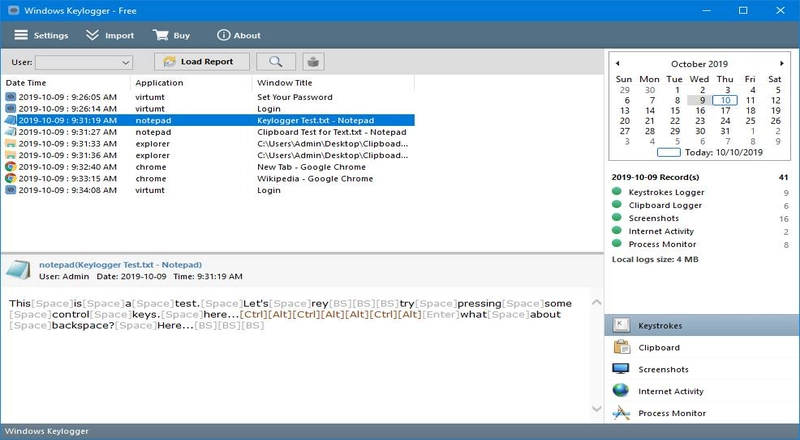Viewport: 800px width, 440px height.
Task: Click explorer icon of the 9:31:36 AM row
Action: coord(11,155)
